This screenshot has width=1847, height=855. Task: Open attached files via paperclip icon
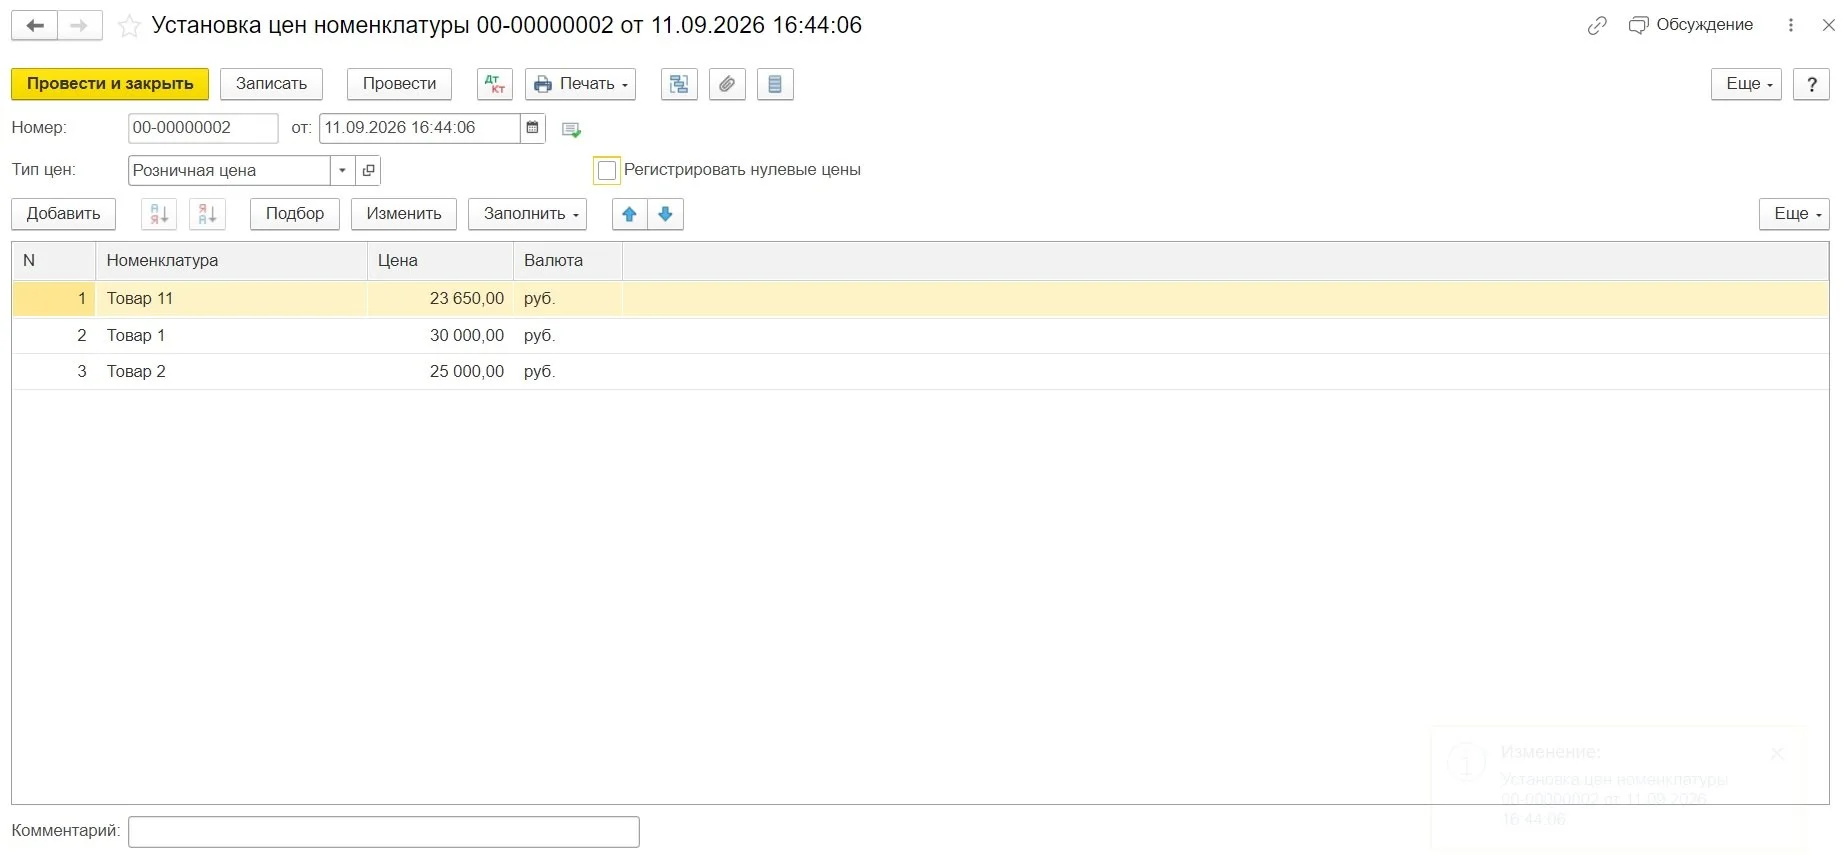pyautogui.click(x=727, y=84)
